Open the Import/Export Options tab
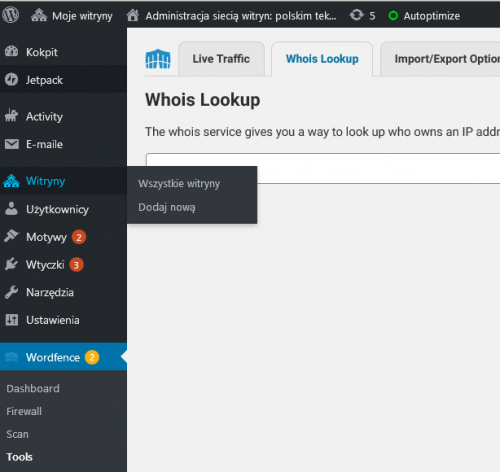500x472 pixels. tap(440, 59)
